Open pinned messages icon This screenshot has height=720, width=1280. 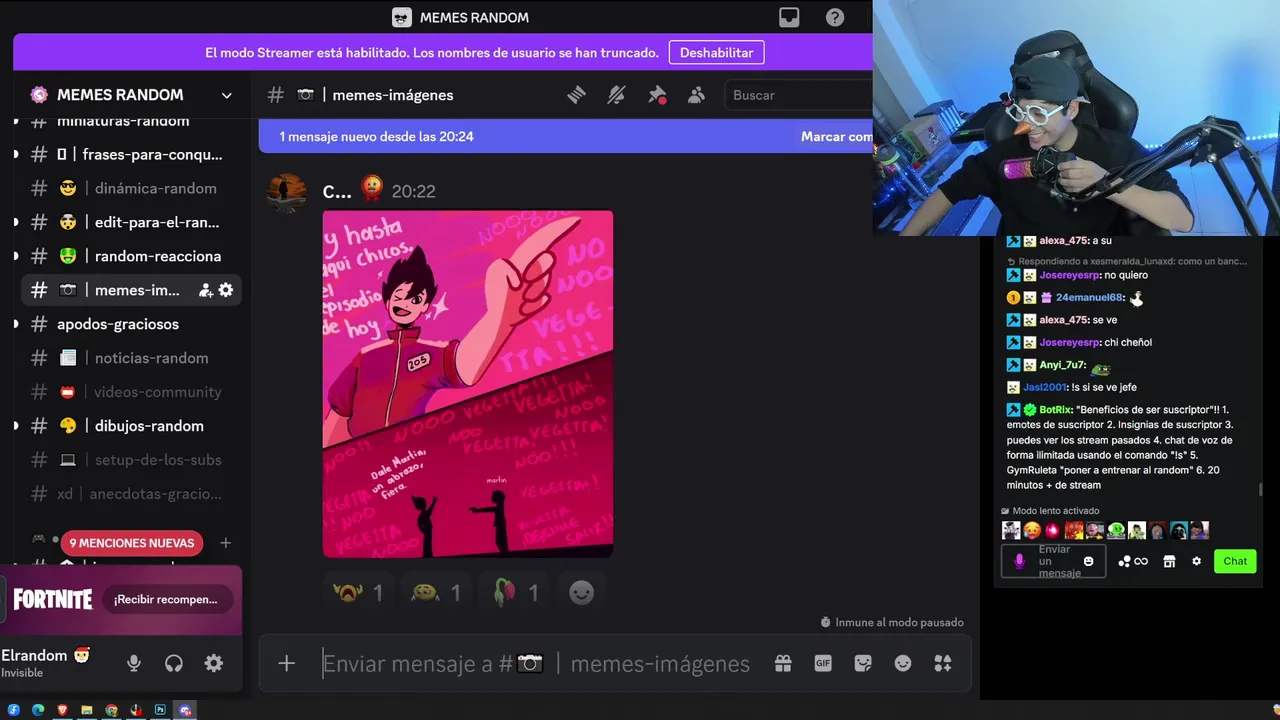point(657,95)
